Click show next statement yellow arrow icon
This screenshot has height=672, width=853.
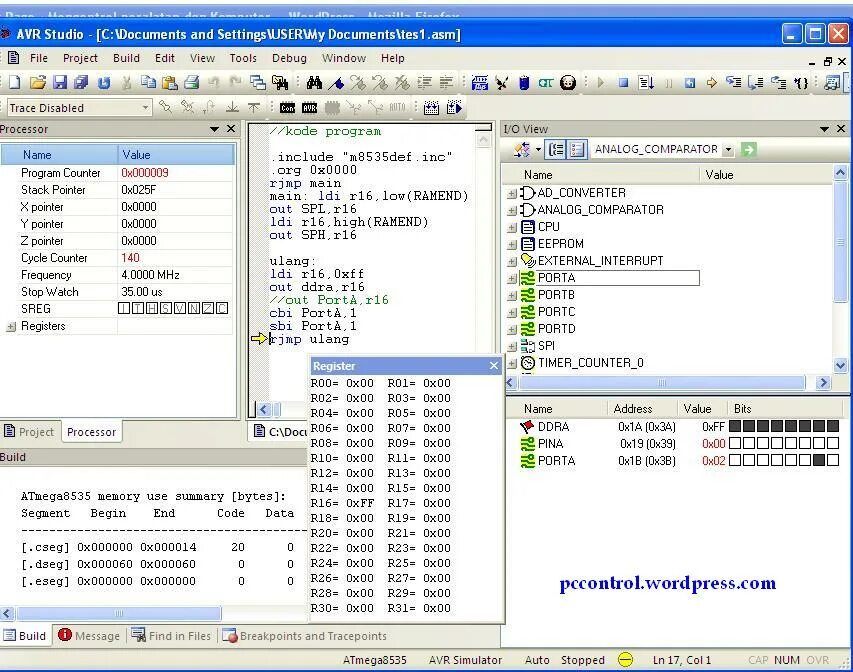[712, 83]
